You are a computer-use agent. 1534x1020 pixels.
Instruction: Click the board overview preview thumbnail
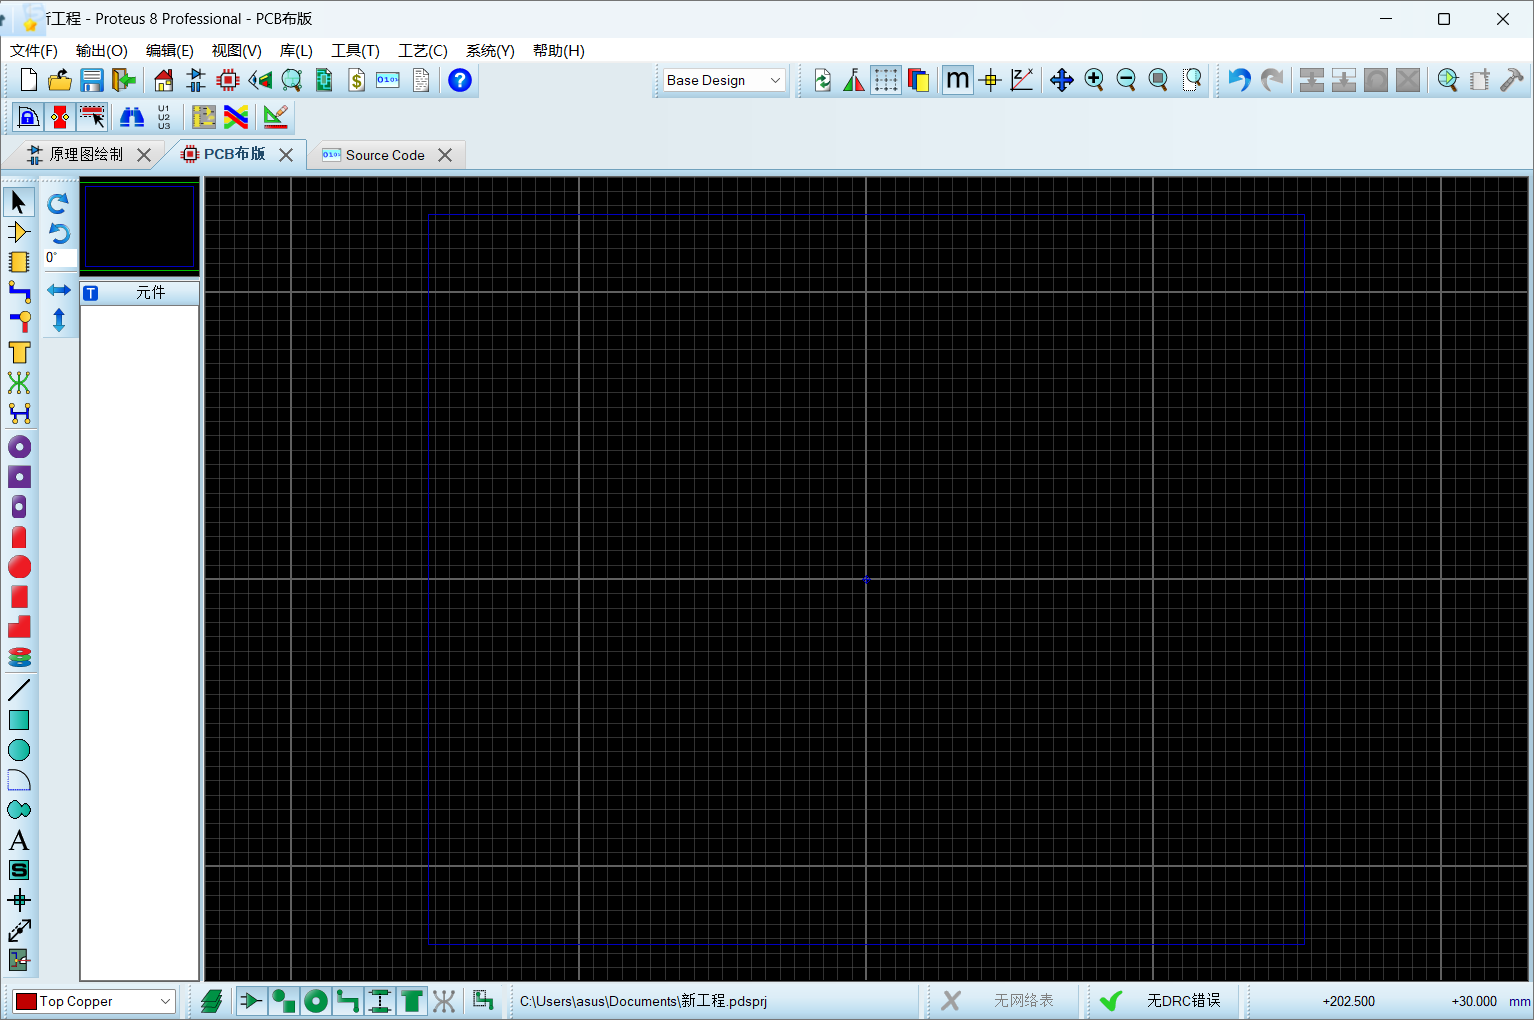(140, 226)
